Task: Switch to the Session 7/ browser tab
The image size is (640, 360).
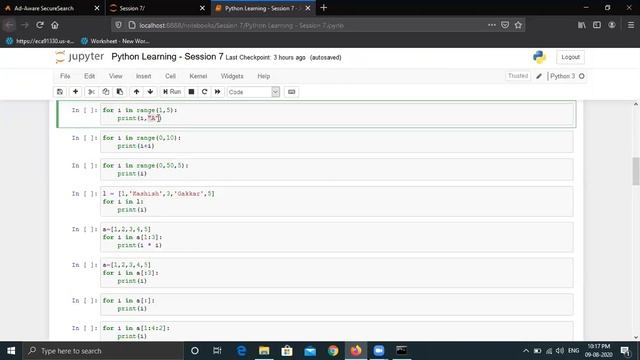Action: 158,8
